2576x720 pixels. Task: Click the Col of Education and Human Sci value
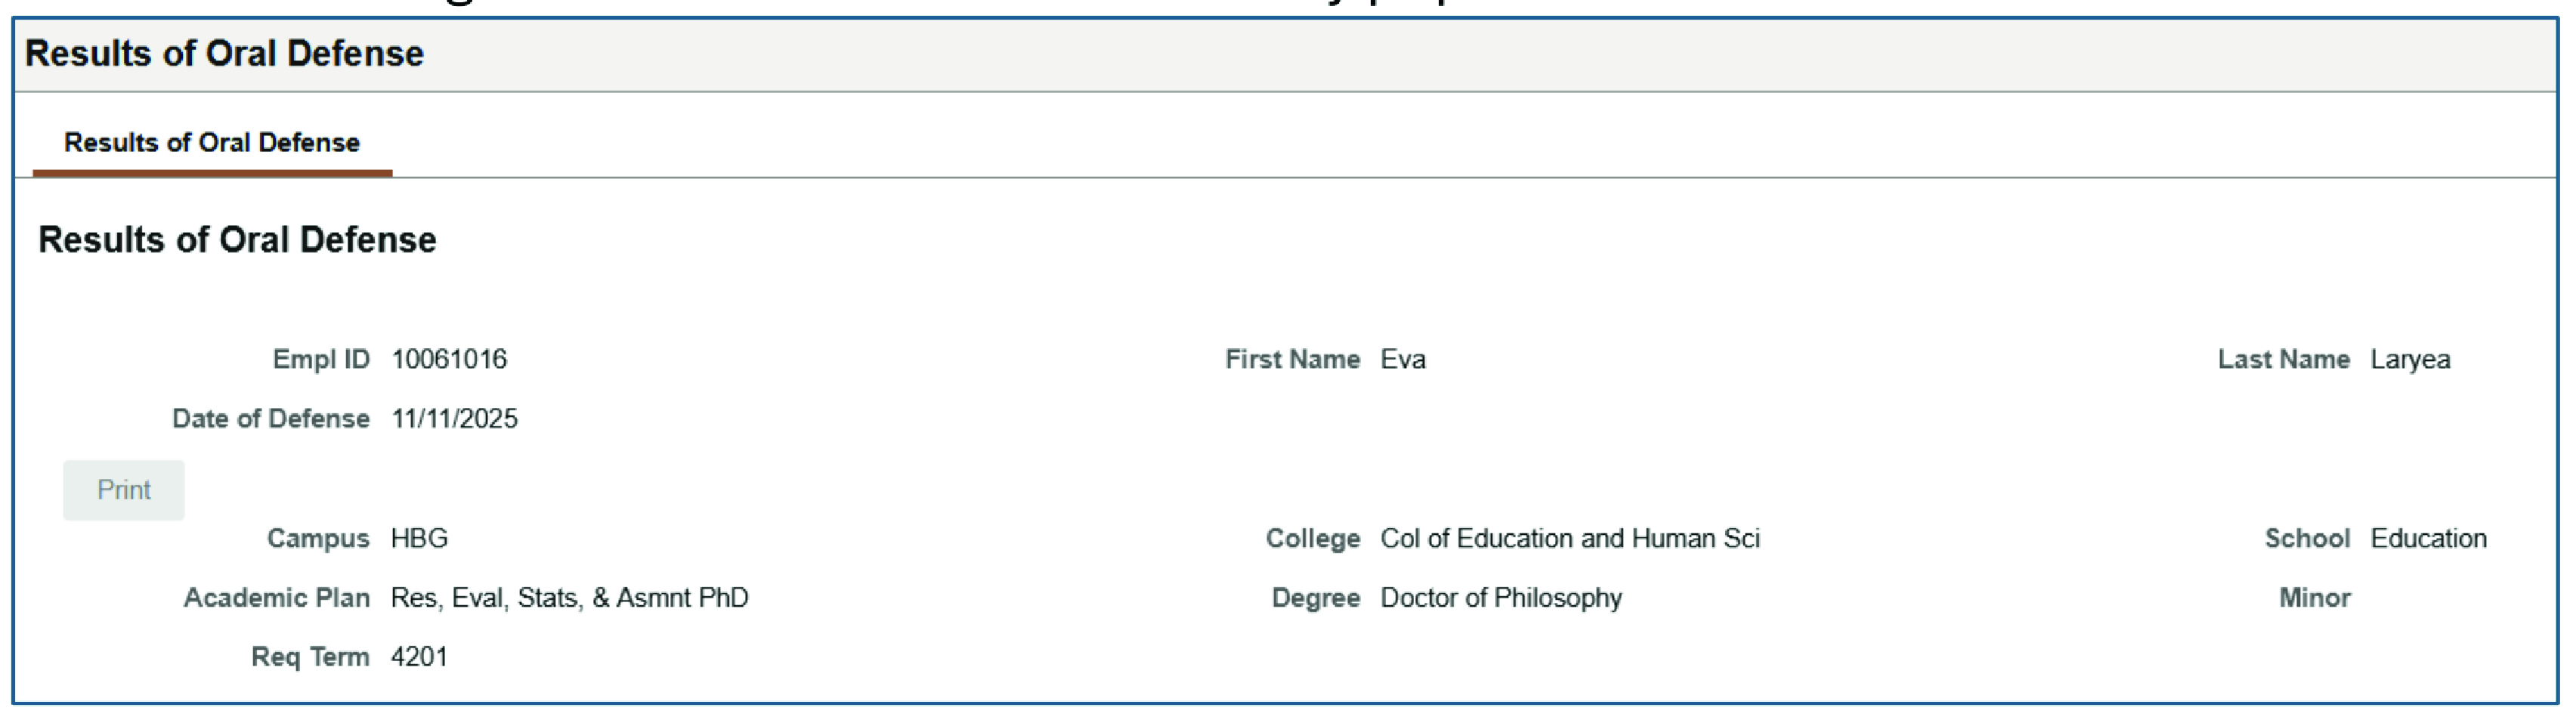click(1570, 538)
